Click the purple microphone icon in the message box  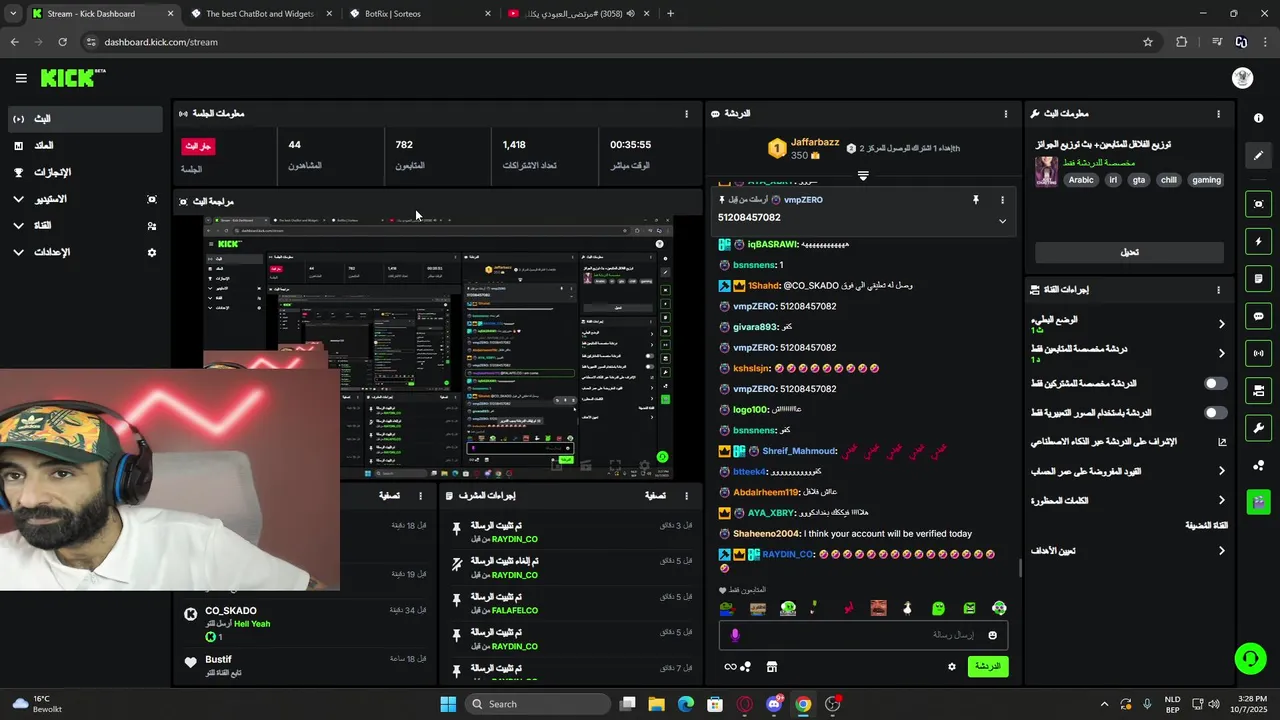tap(735, 635)
